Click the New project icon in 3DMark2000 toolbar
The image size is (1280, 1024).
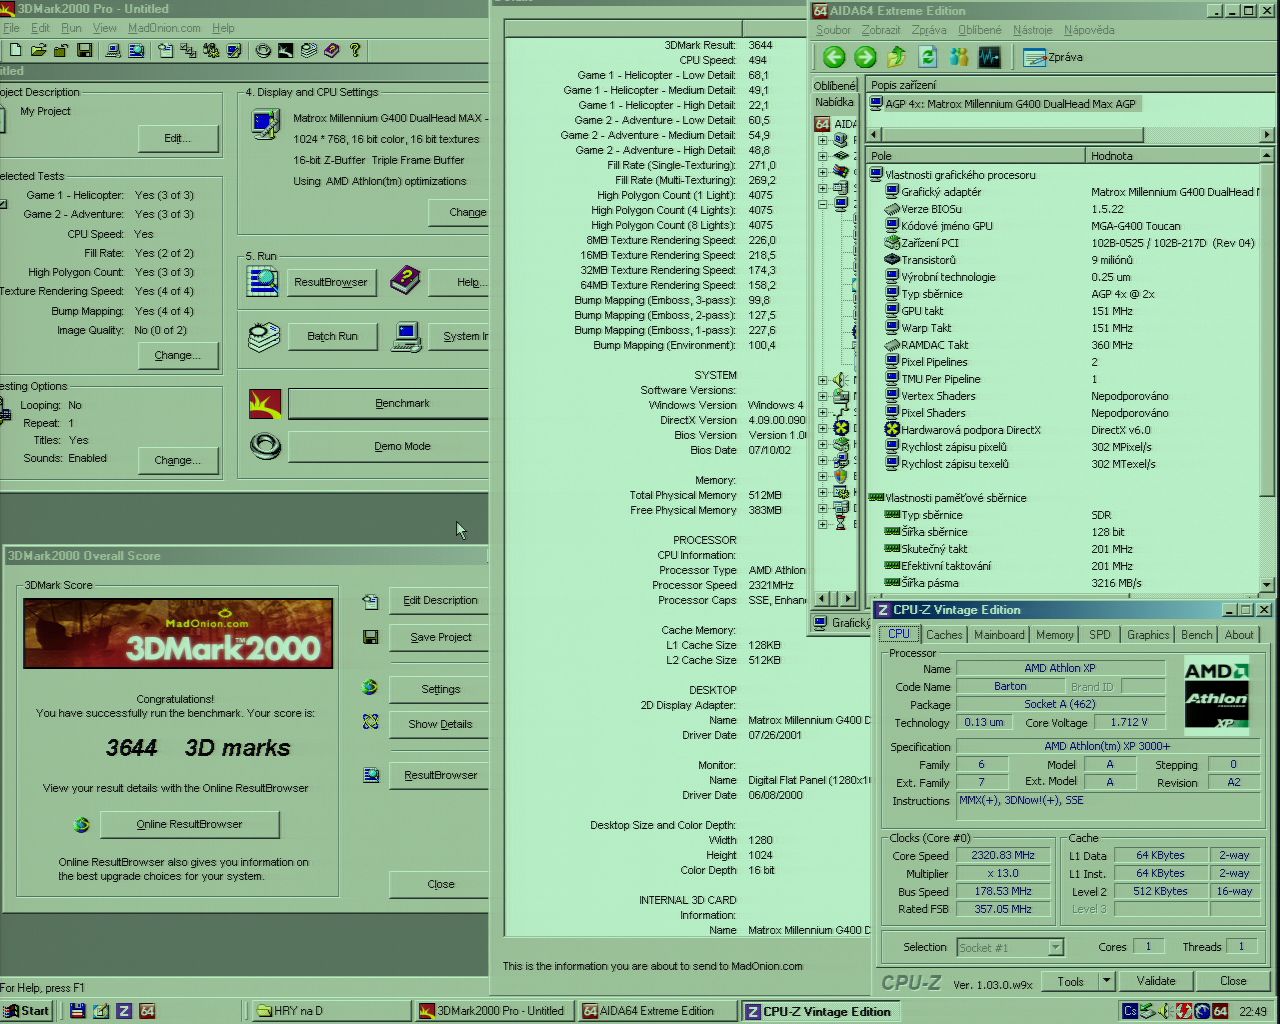pos(14,50)
